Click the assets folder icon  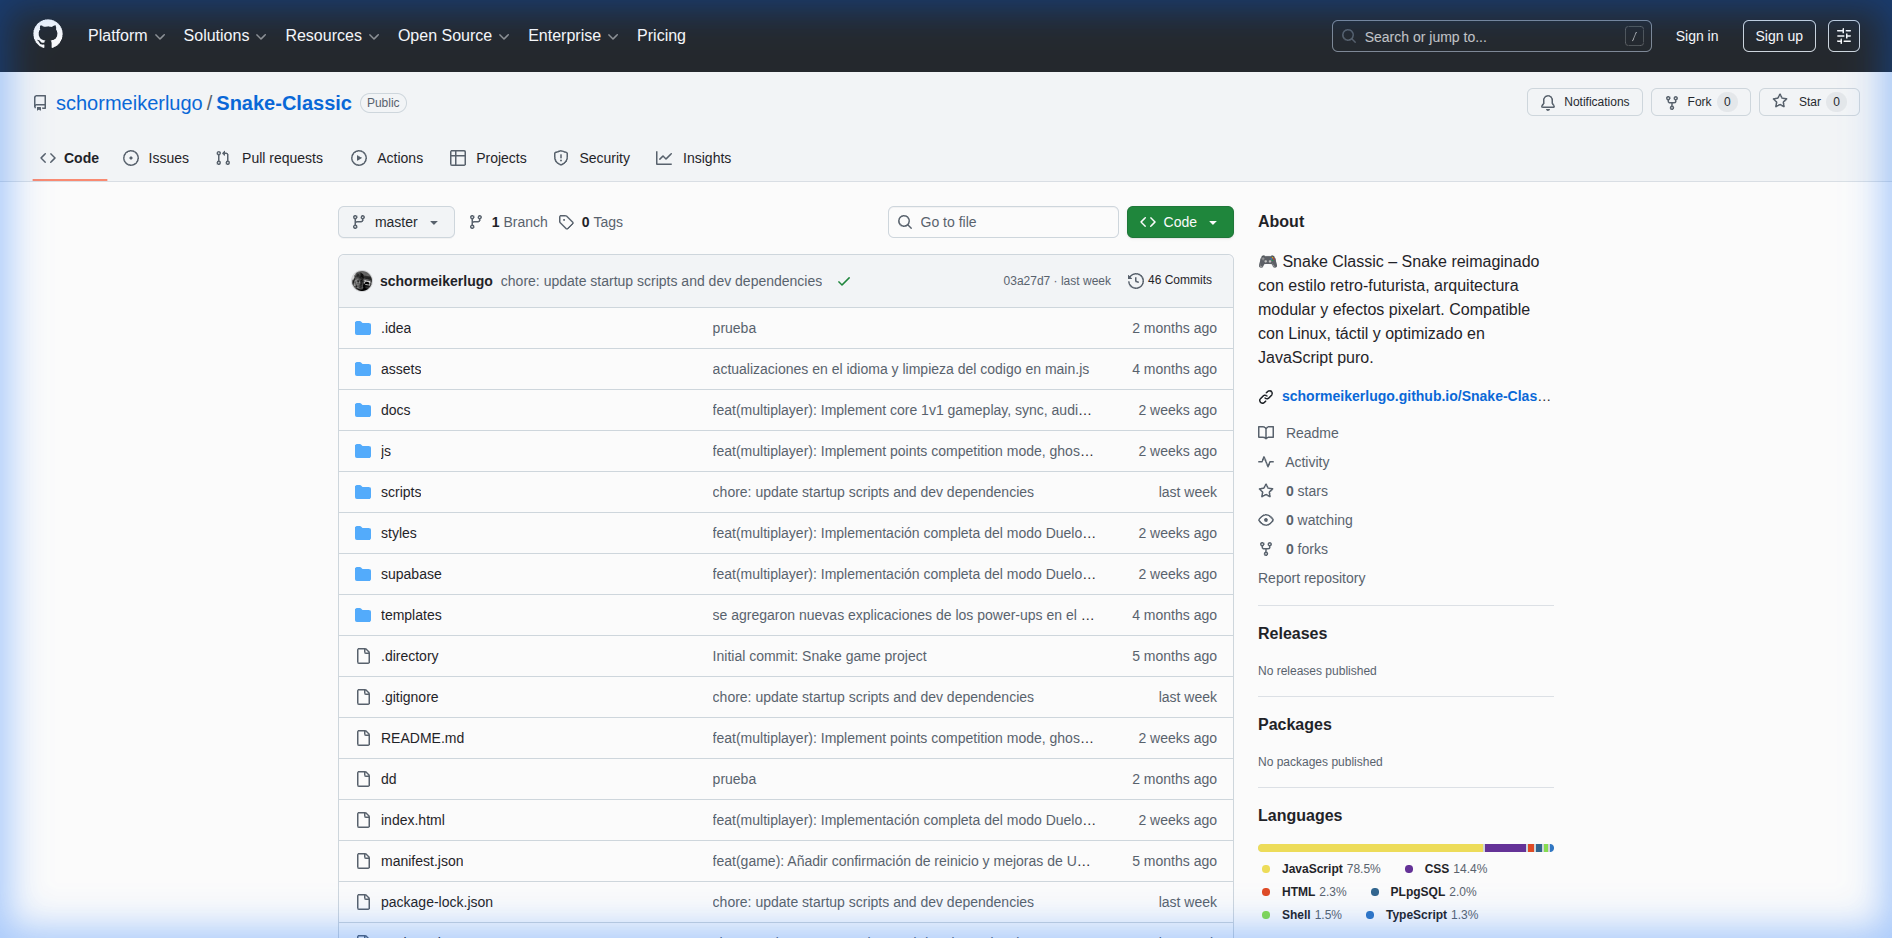[x=363, y=369]
